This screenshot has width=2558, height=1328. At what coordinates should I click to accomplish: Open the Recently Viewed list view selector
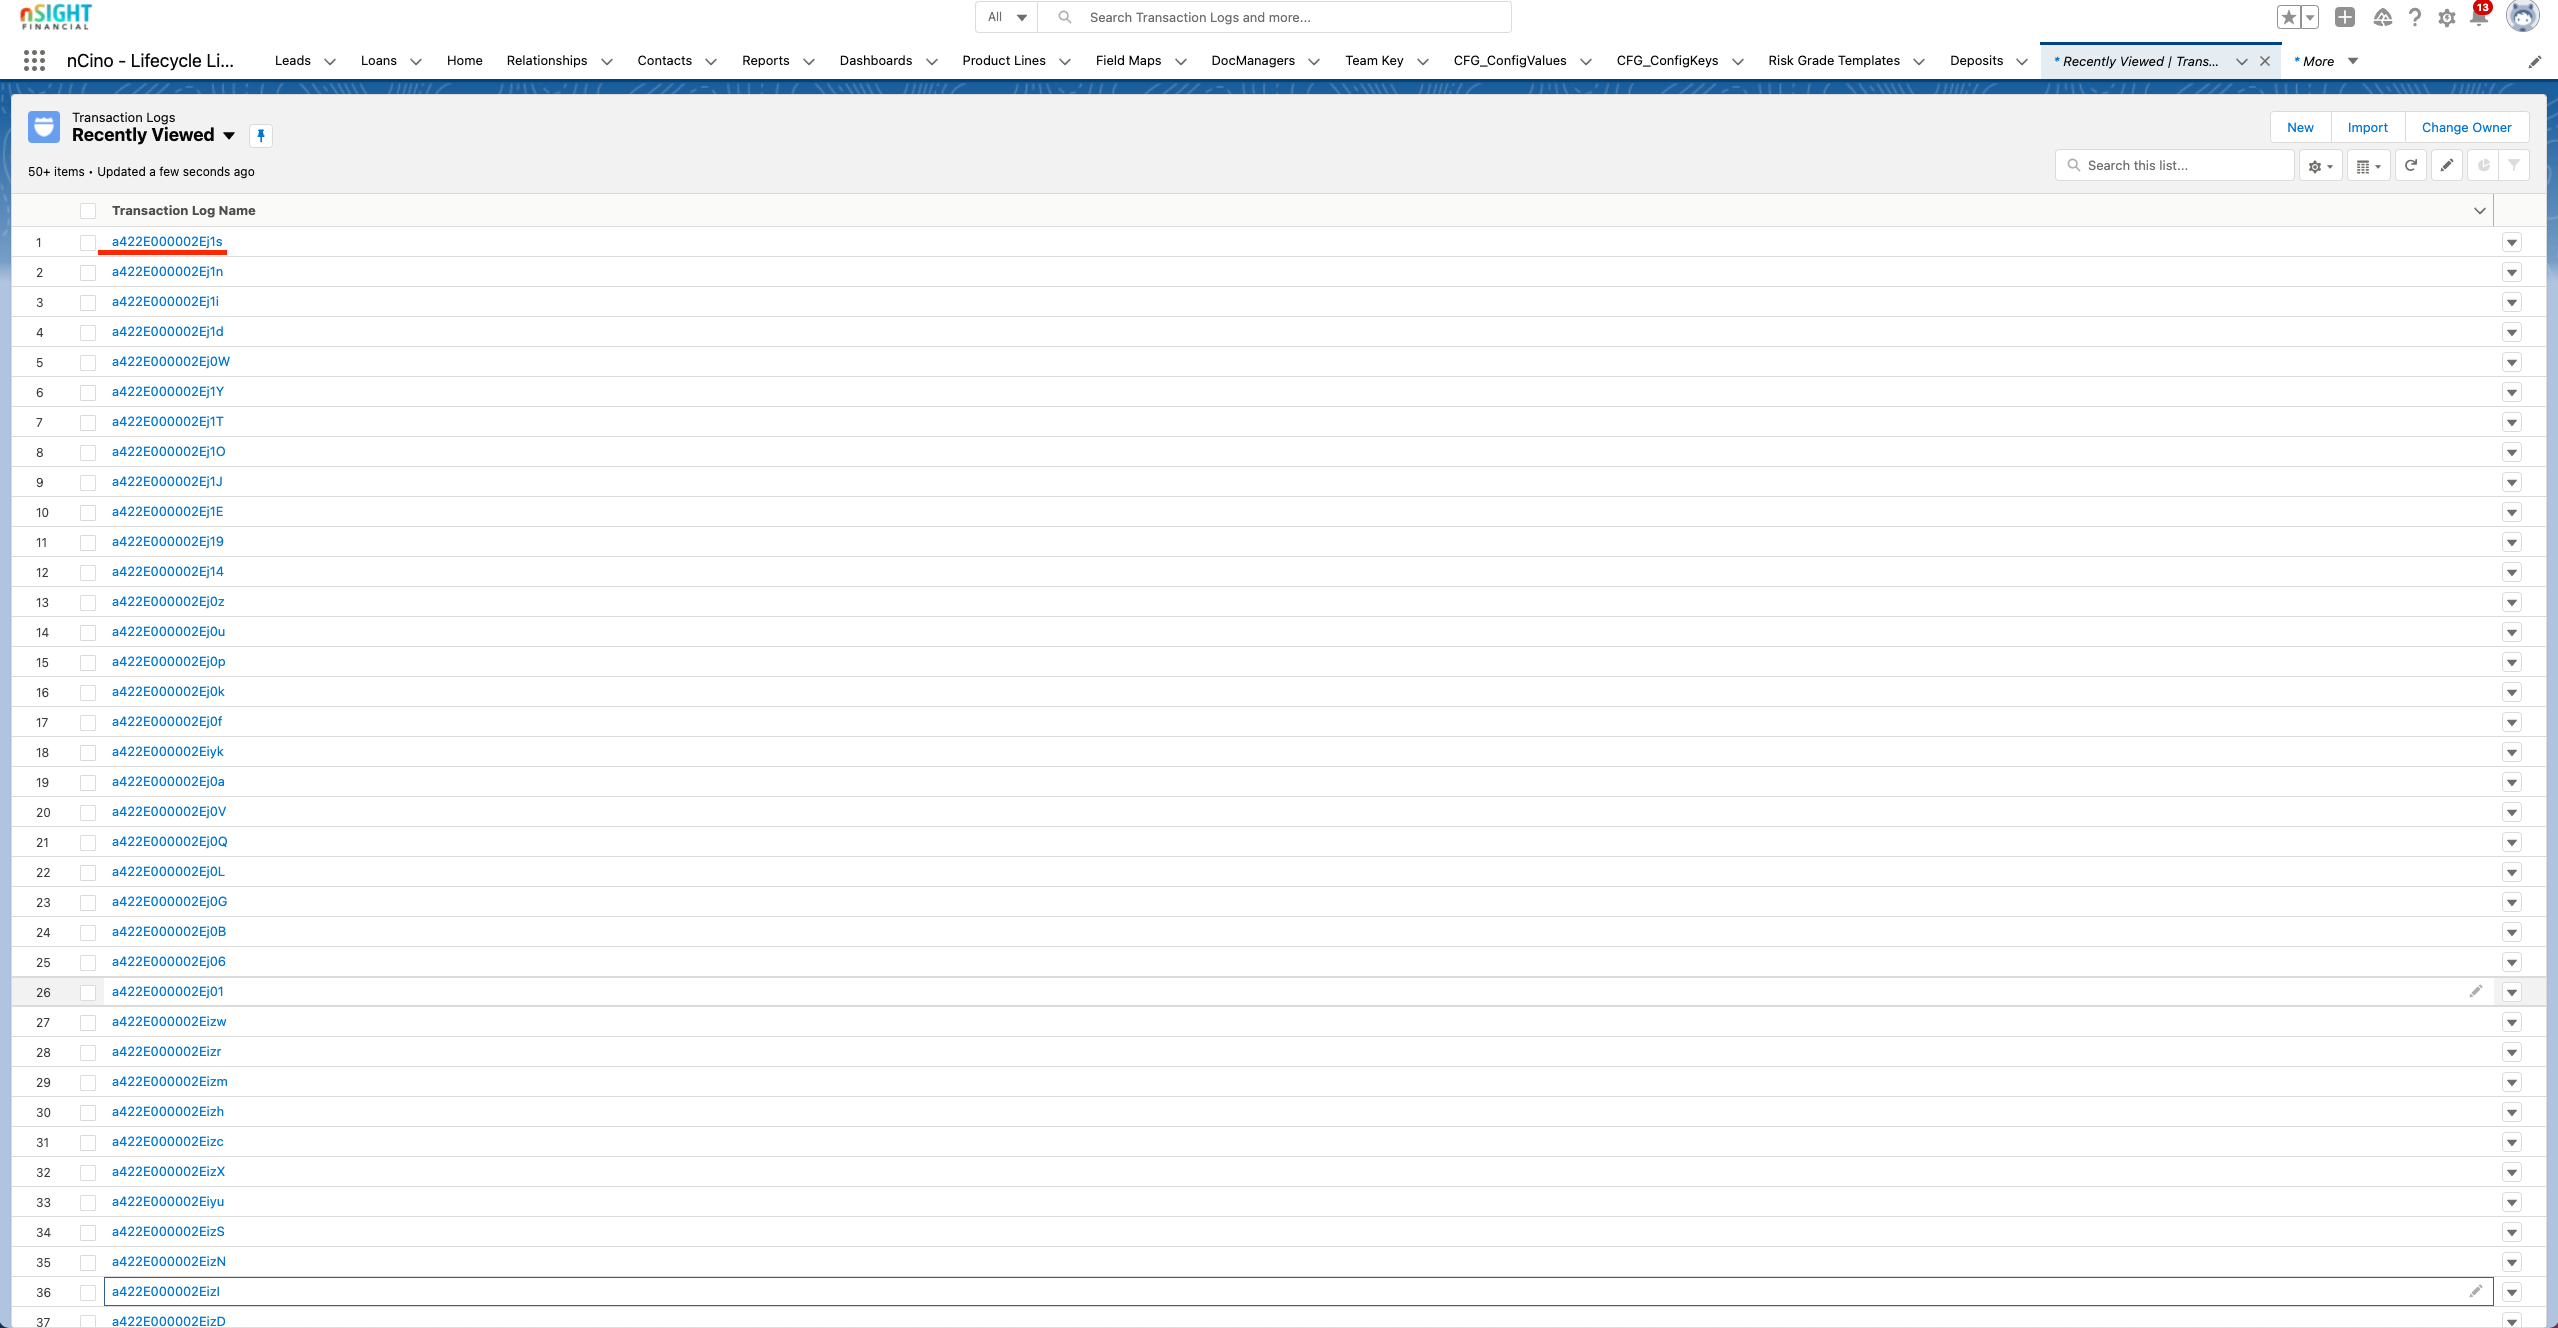[229, 136]
